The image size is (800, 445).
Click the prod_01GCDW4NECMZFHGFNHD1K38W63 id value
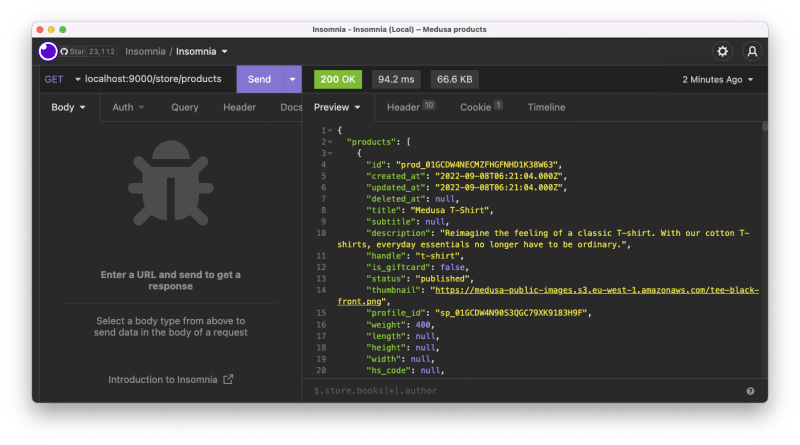477,165
